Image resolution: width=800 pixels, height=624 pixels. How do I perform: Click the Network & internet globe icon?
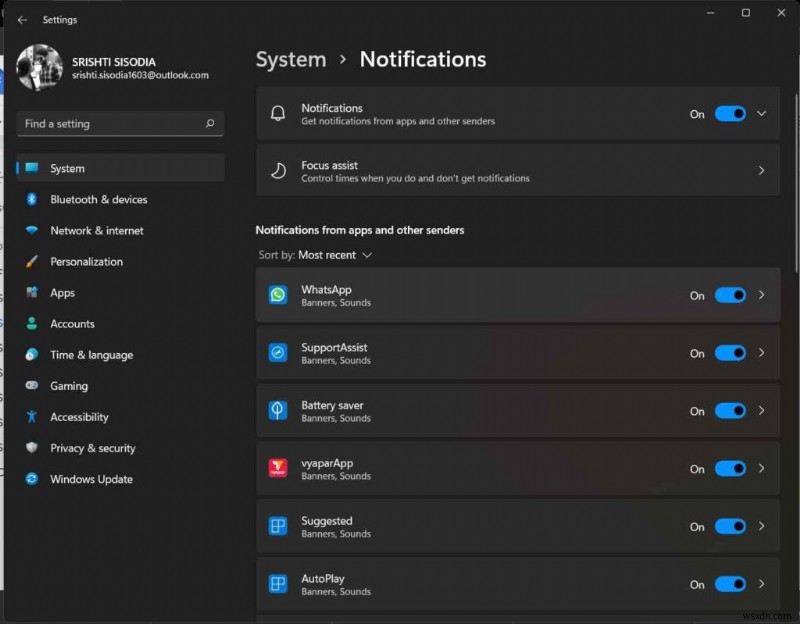pyautogui.click(x=30, y=230)
